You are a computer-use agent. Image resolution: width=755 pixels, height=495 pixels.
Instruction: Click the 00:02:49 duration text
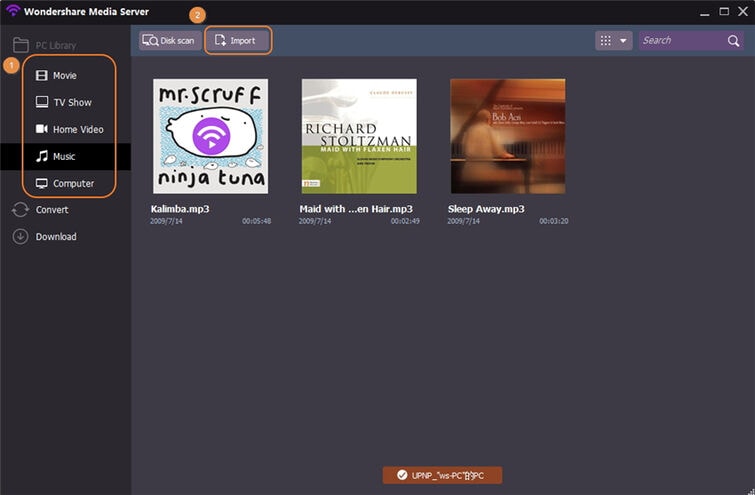pyautogui.click(x=405, y=221)
